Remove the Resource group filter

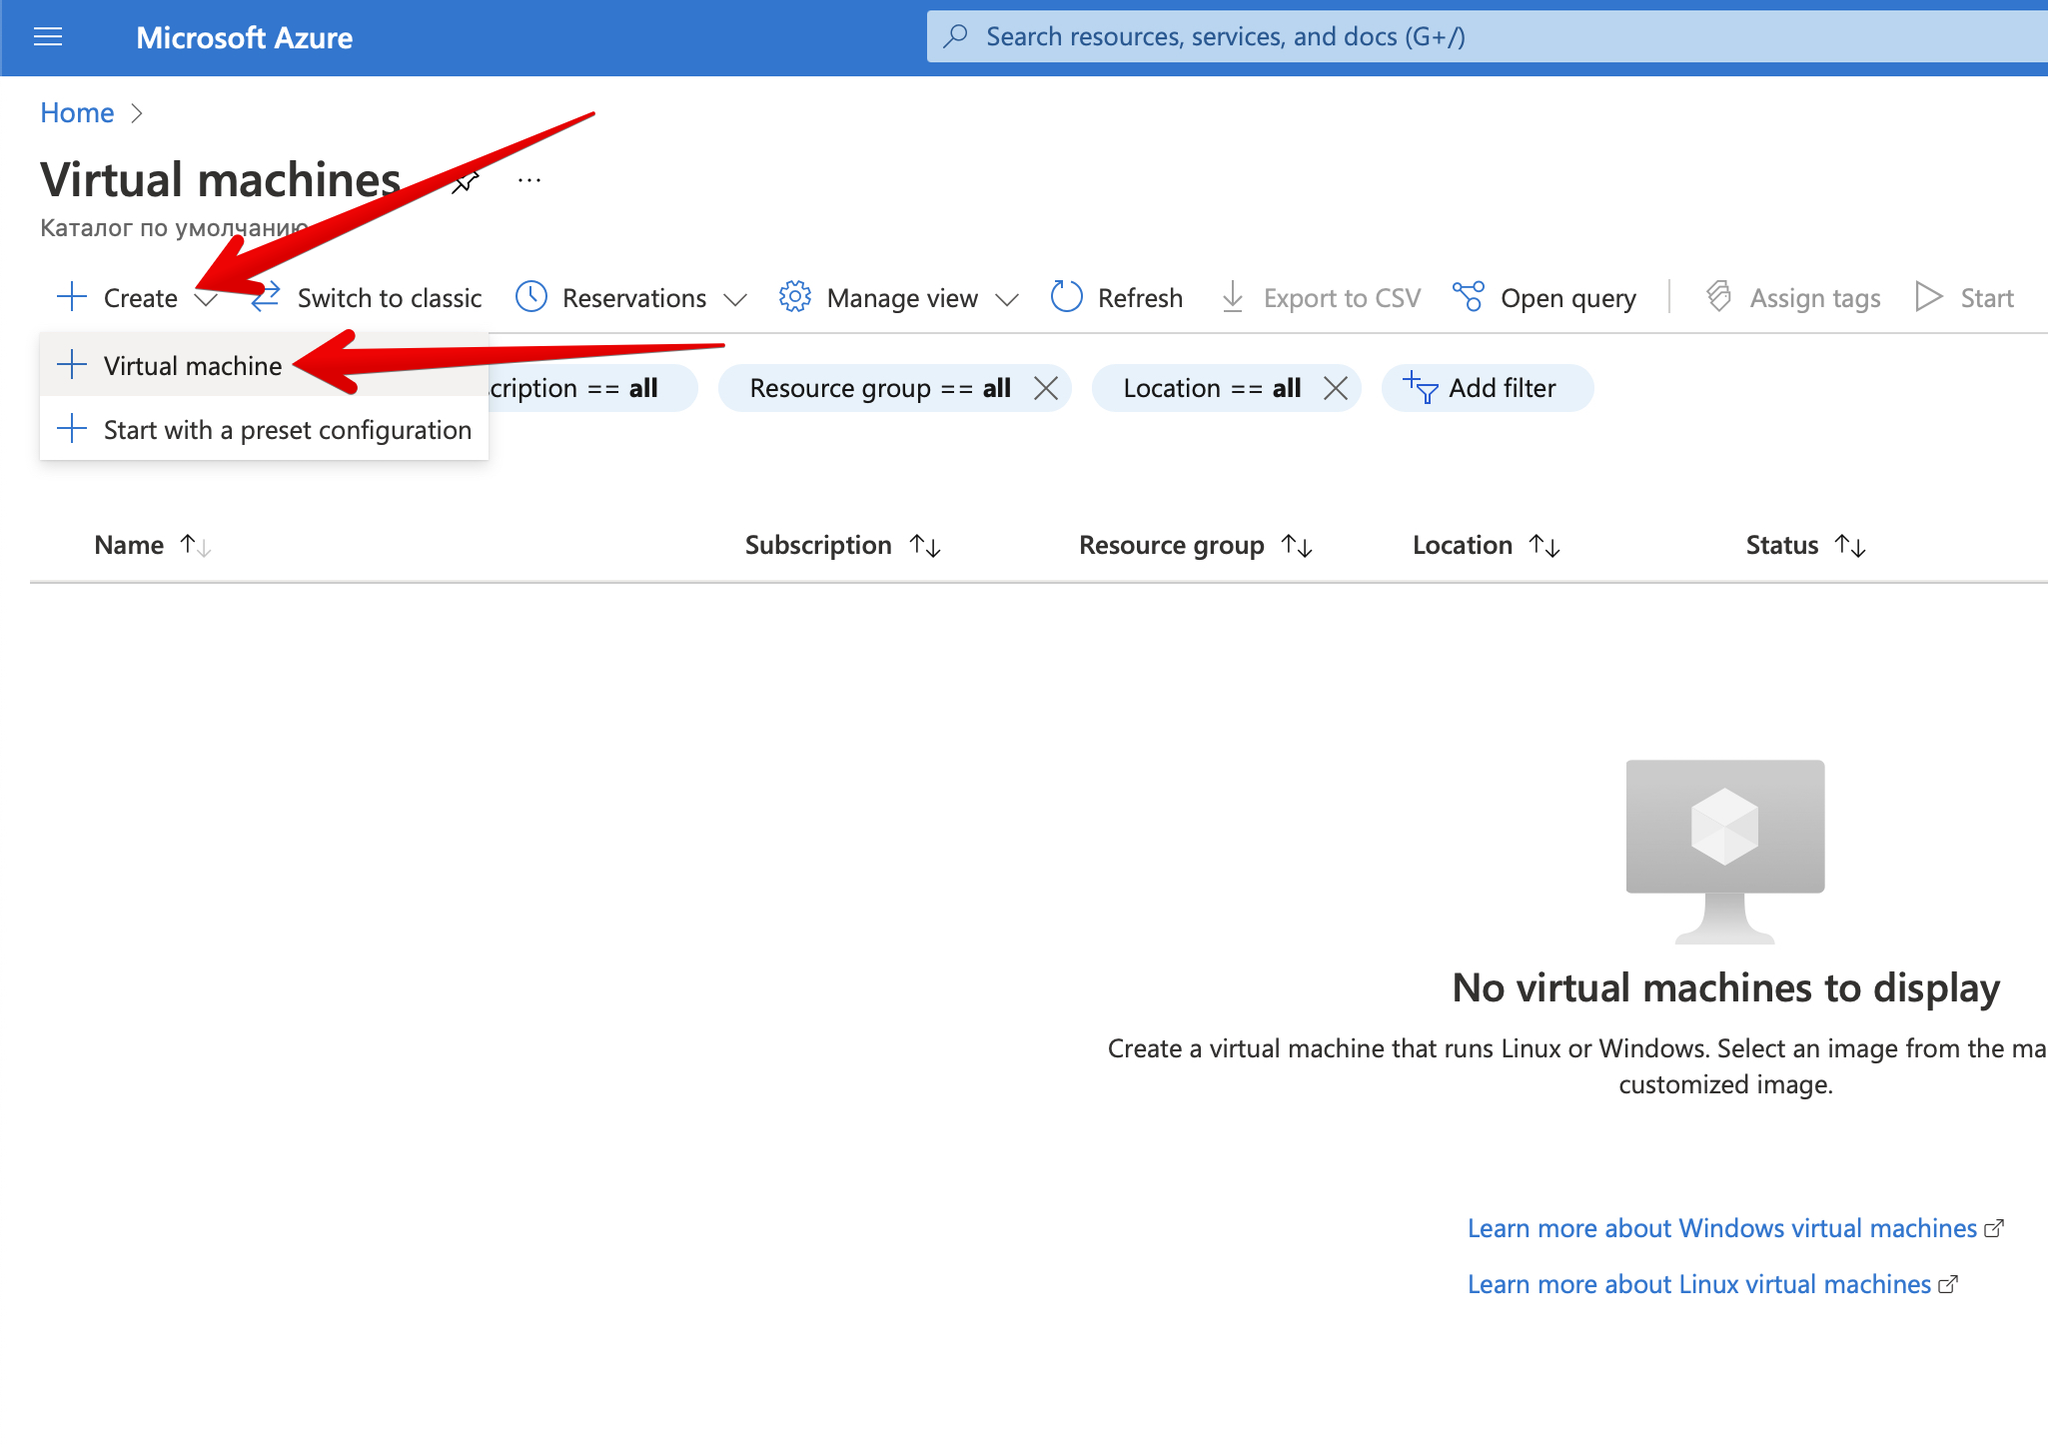coord(1046,388)
